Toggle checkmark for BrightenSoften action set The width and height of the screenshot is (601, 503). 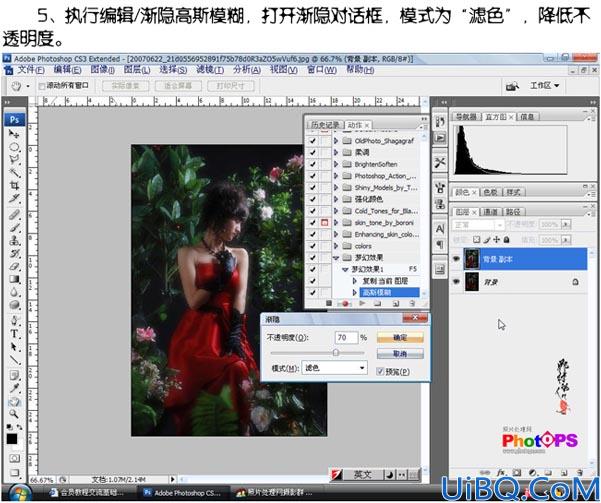[313, 164]
